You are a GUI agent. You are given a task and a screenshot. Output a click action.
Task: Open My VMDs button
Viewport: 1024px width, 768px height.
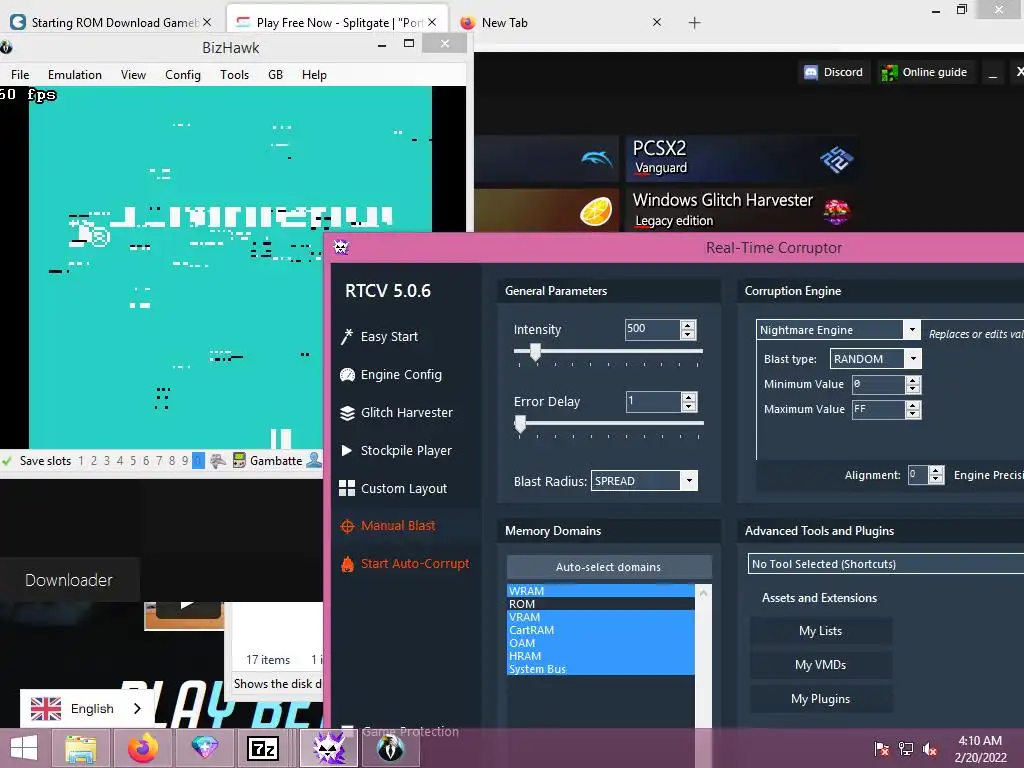pyautogui.click(x=821, y=665)
